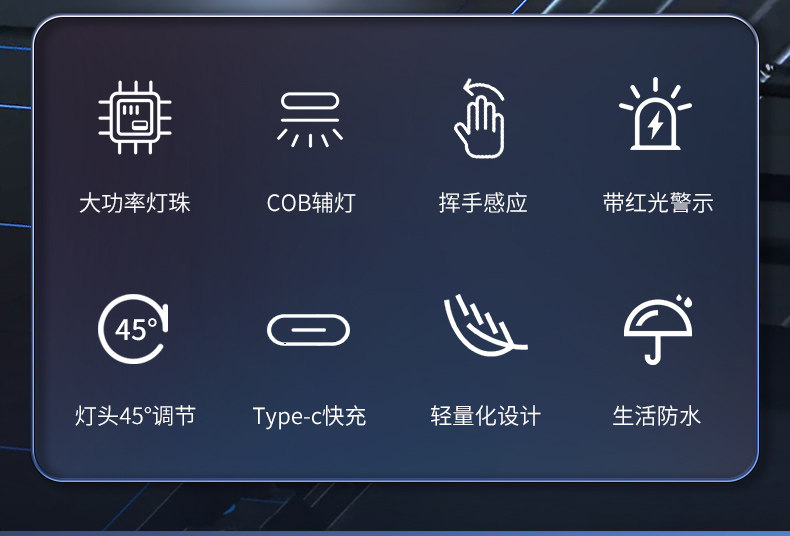Screen dimensions: 790x536
Task: Click the Type-c port icon
Action: (x=308, y=330)
